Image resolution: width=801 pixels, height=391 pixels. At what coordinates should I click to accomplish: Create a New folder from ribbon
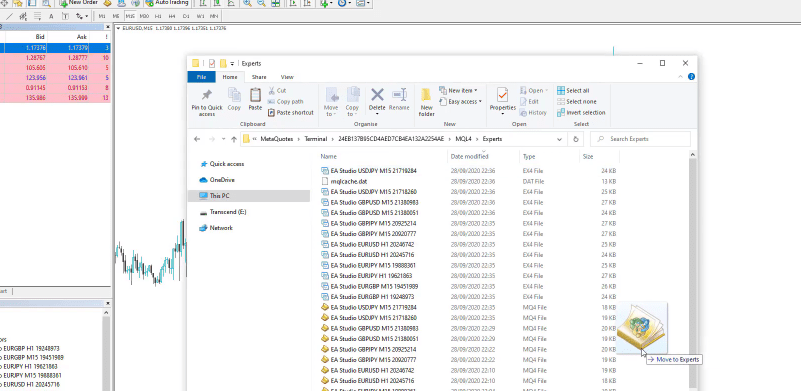click(x=427, y=102)
